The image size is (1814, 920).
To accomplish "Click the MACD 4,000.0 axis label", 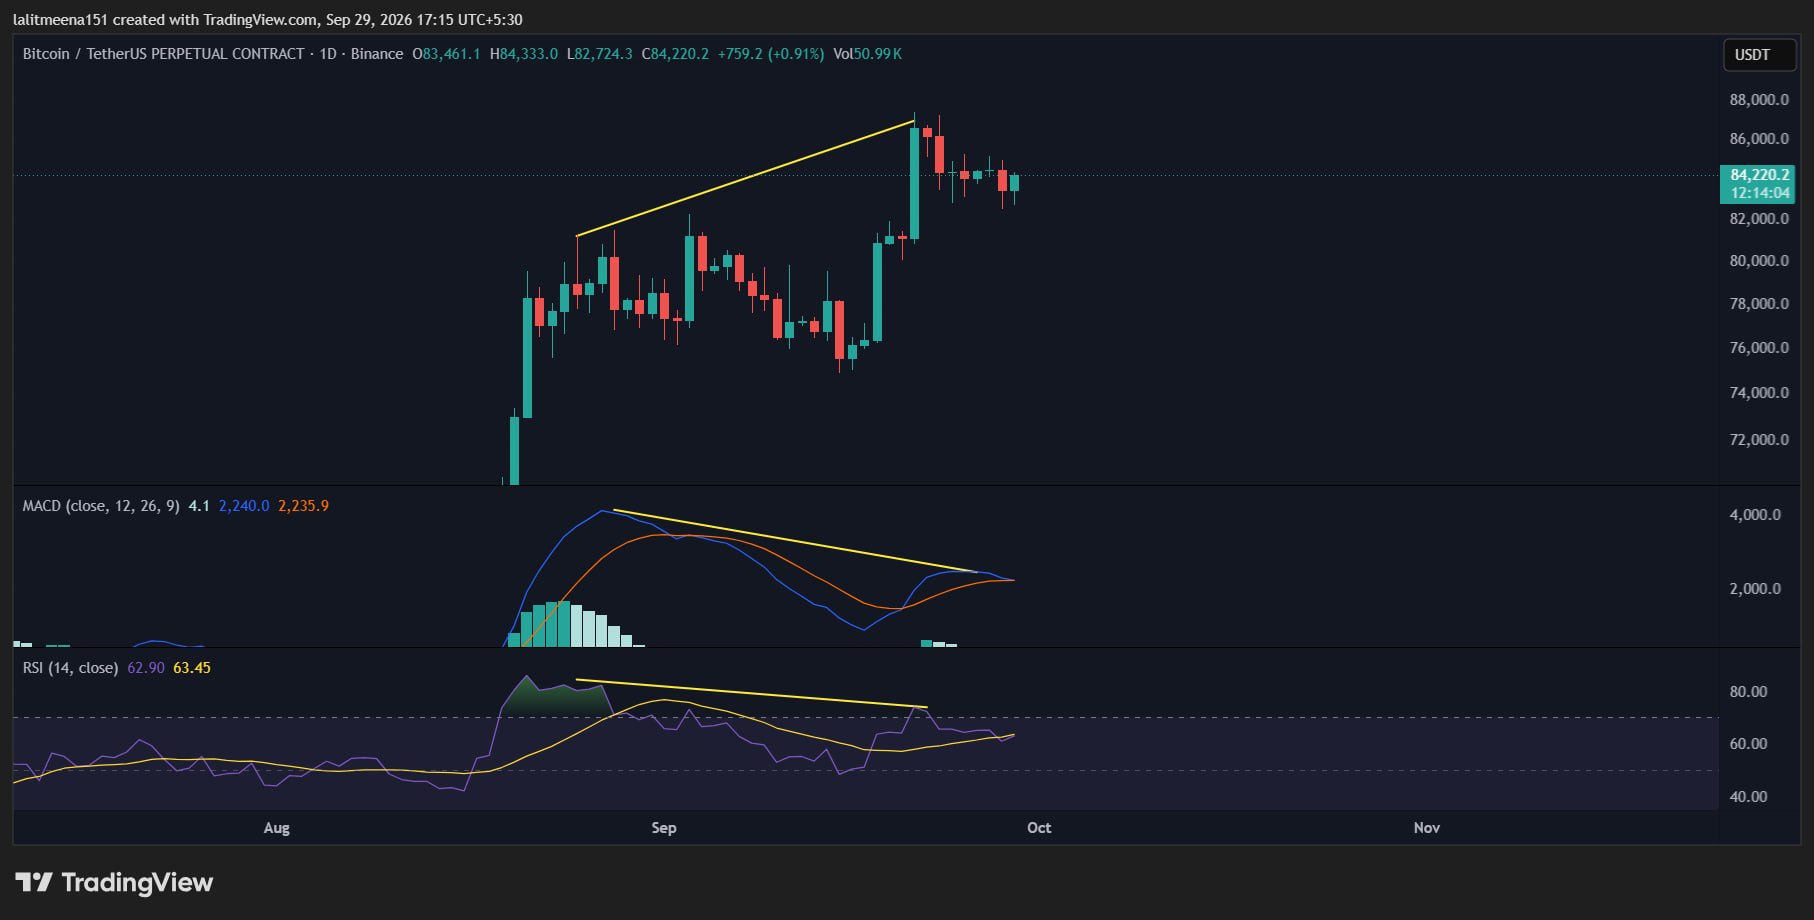I will (x=1755, y=515).
